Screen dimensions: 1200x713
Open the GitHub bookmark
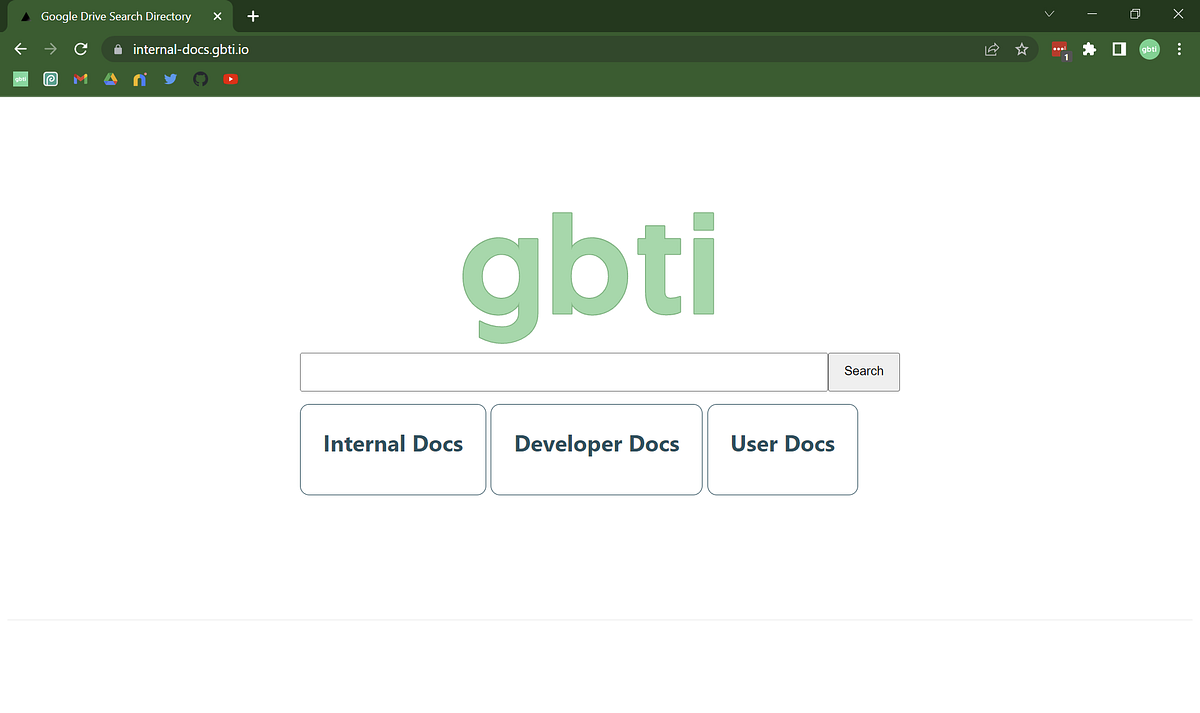click(x=200, y=78)
